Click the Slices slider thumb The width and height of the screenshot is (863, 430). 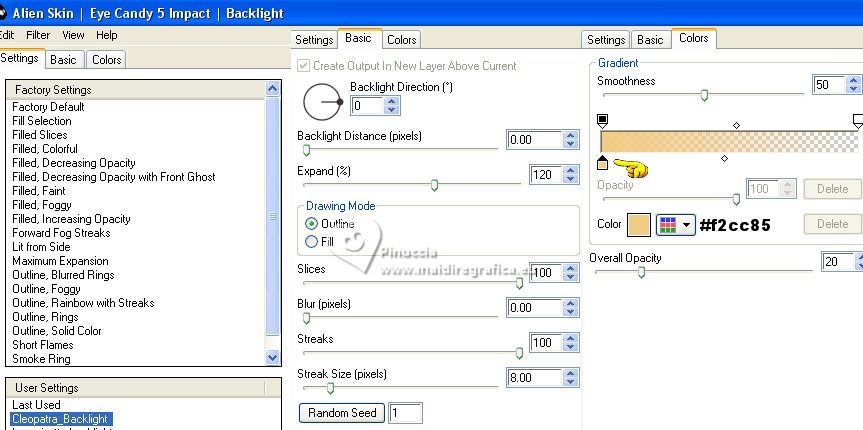[519, 284]
